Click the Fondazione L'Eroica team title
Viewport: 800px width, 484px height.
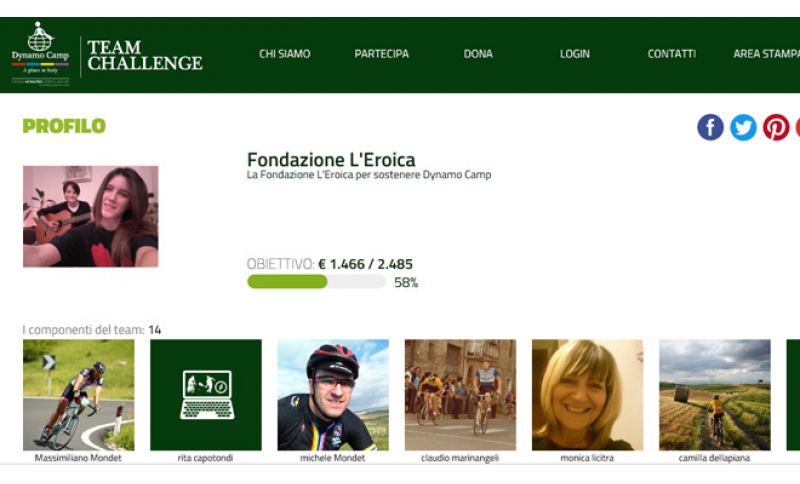point(331,160)
